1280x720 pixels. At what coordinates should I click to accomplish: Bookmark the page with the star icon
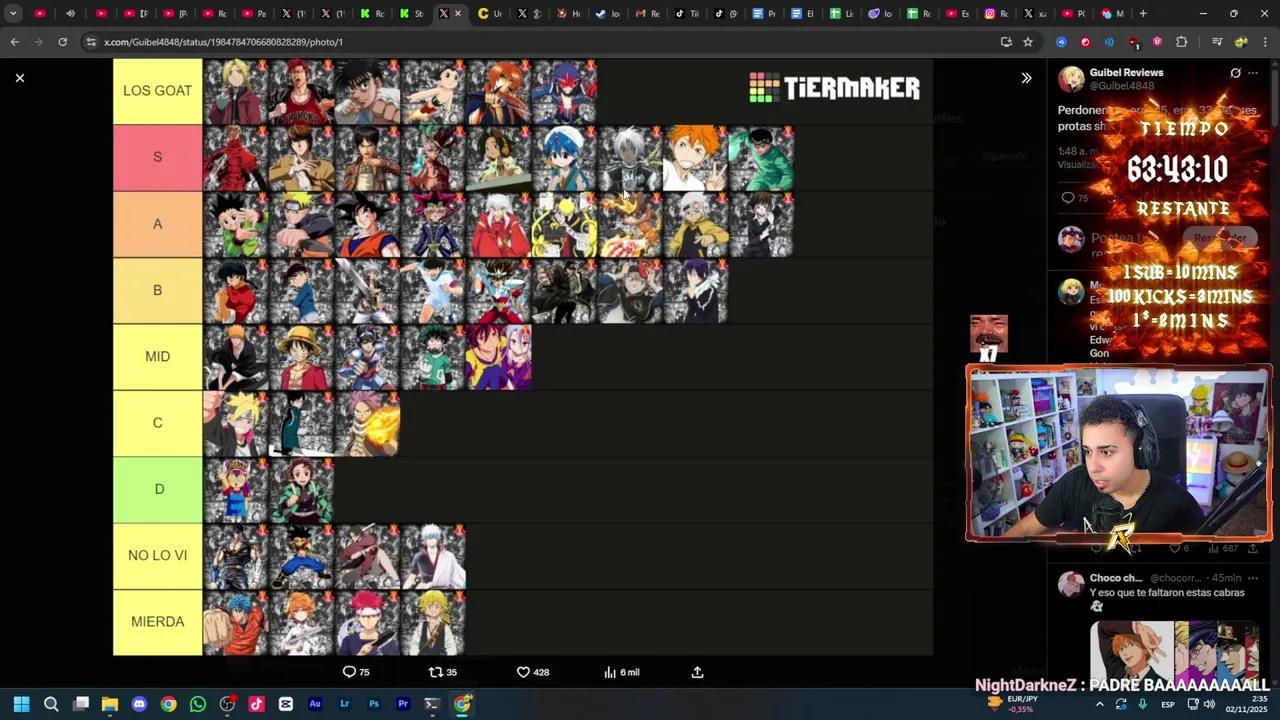pos(1027,42)
